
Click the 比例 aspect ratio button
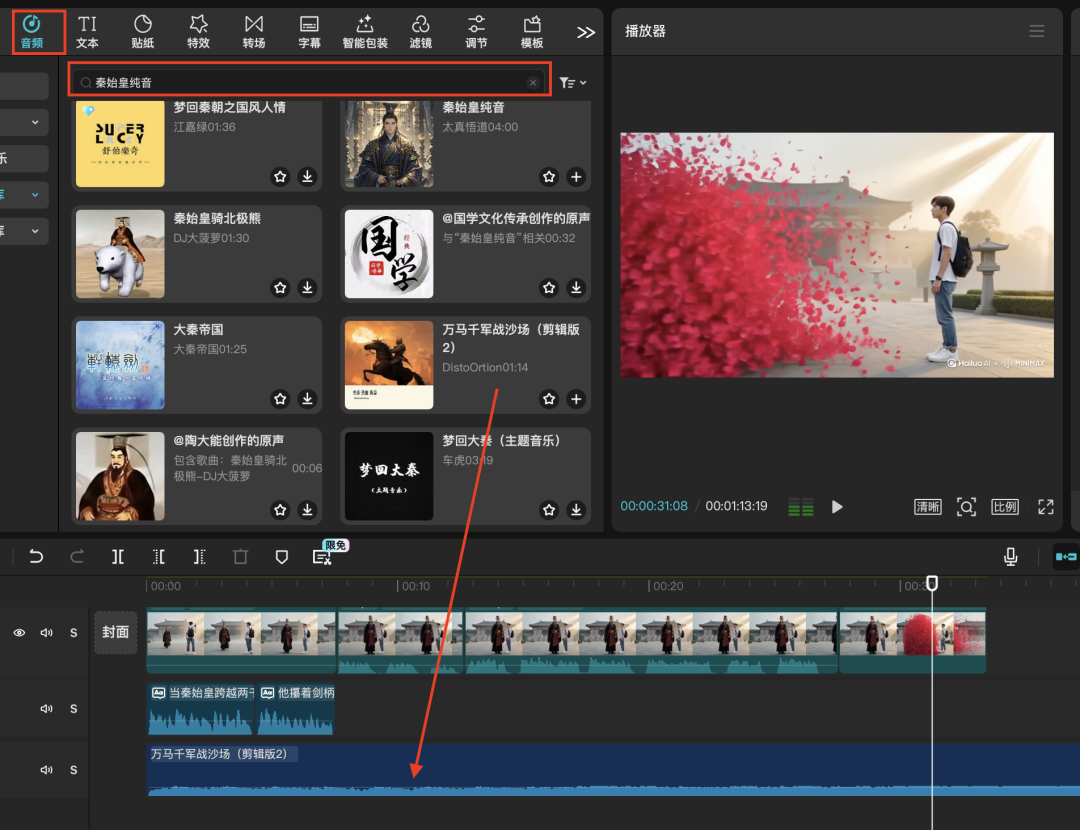pos(1005,507)
